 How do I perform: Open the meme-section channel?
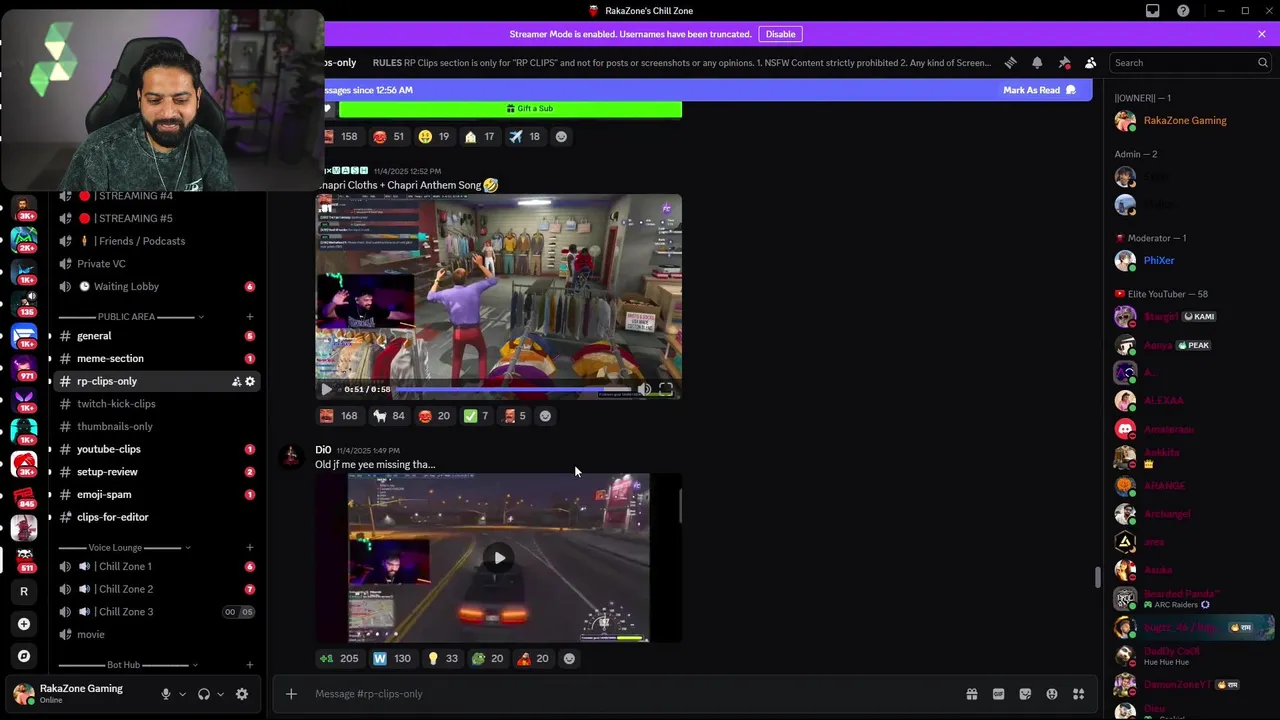coord(156,359)
